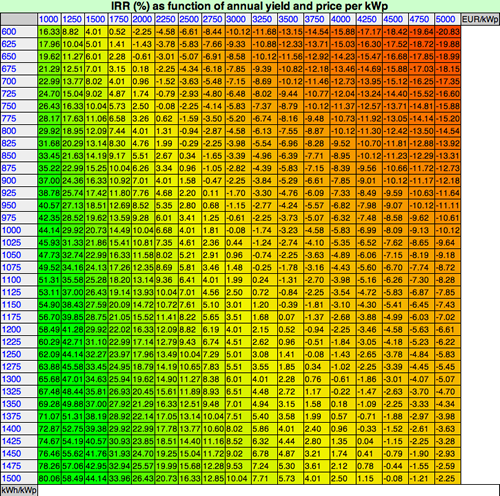Select column header 2000
Viewport: 500px width, 496px height.
(x=143, y=19)
